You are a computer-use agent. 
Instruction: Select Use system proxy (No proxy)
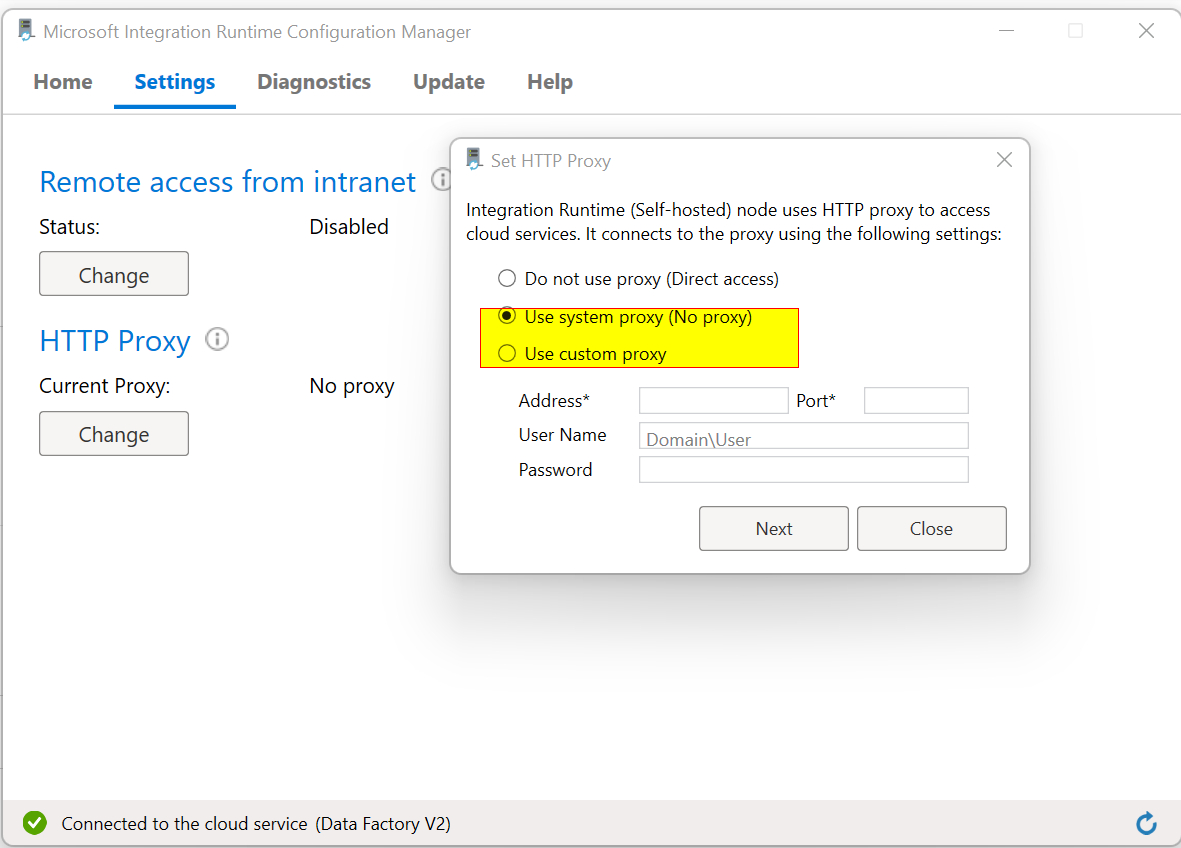[507, 315]
